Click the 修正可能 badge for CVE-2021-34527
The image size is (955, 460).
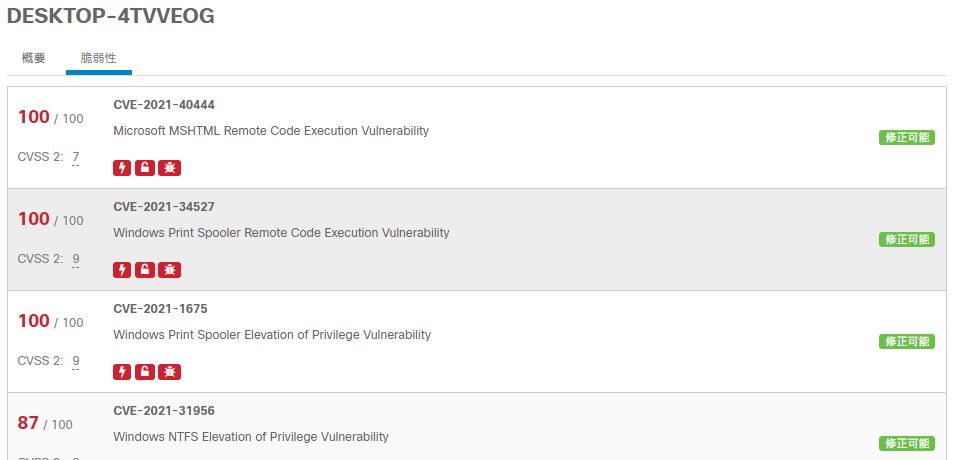[906, 240]
